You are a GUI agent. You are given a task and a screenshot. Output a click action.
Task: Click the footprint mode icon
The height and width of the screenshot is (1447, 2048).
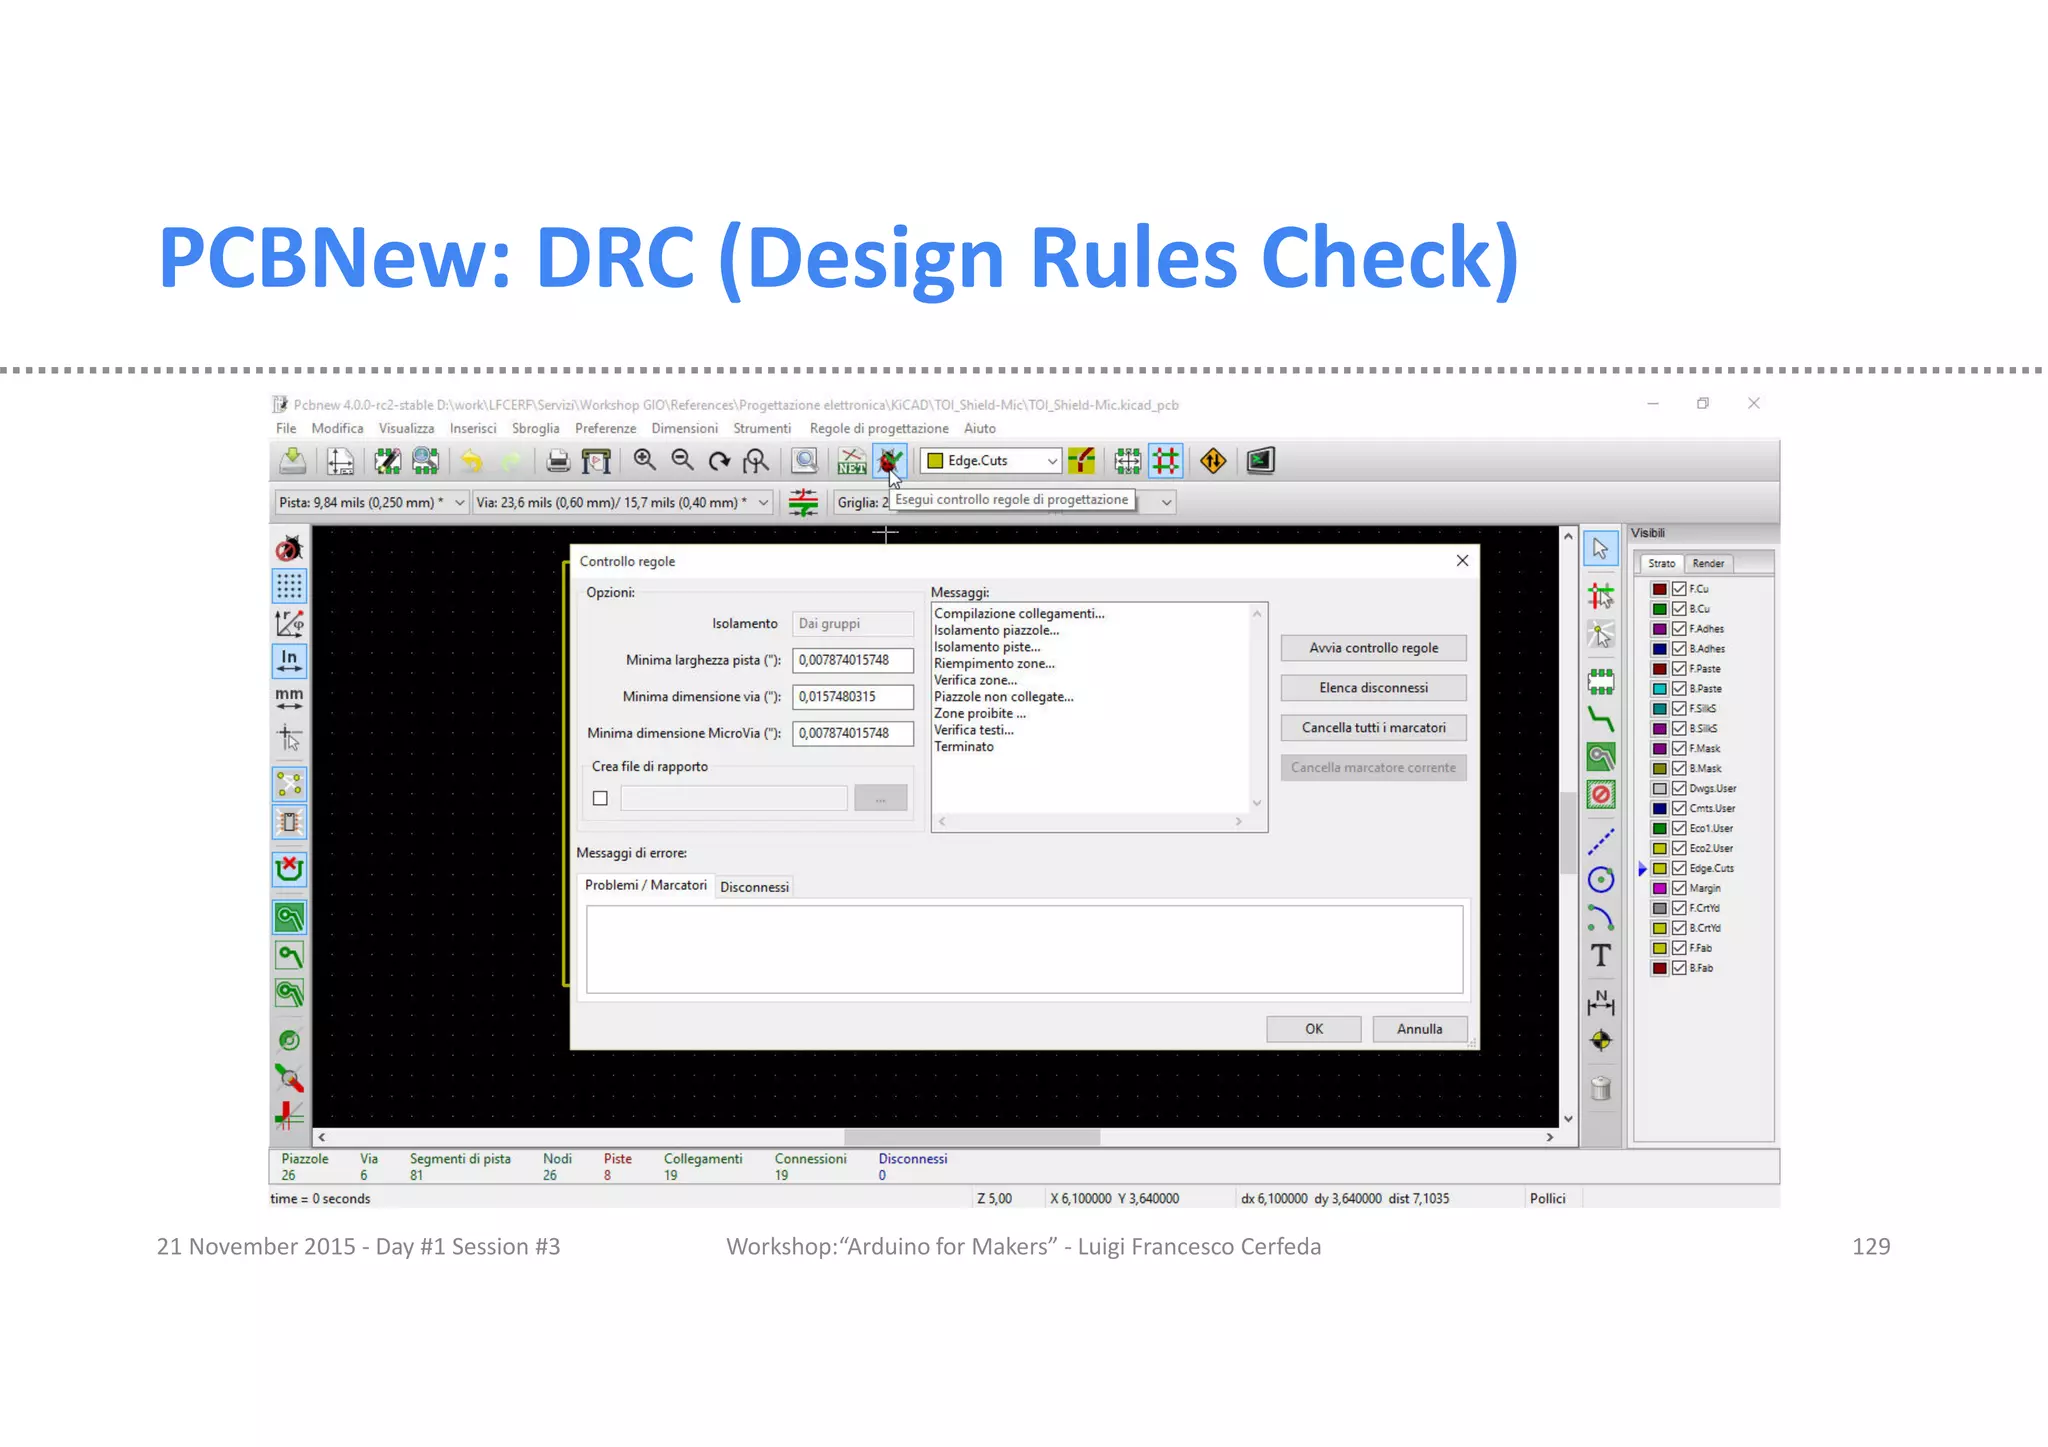[1127, 461]
